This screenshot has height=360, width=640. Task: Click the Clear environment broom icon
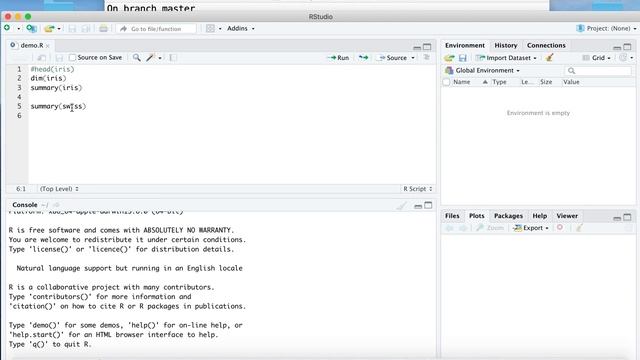[x=549, y=58]
